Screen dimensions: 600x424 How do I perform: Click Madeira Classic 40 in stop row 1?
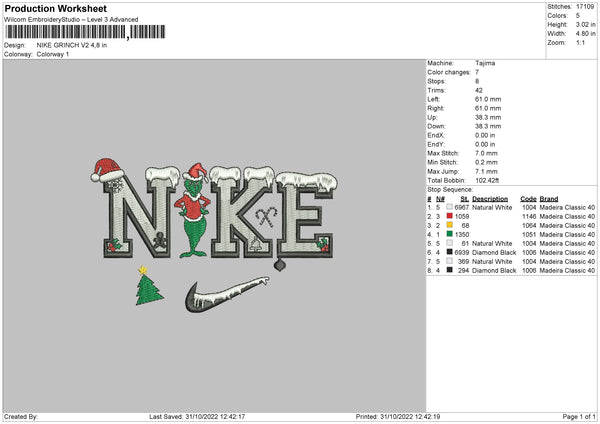567,207
